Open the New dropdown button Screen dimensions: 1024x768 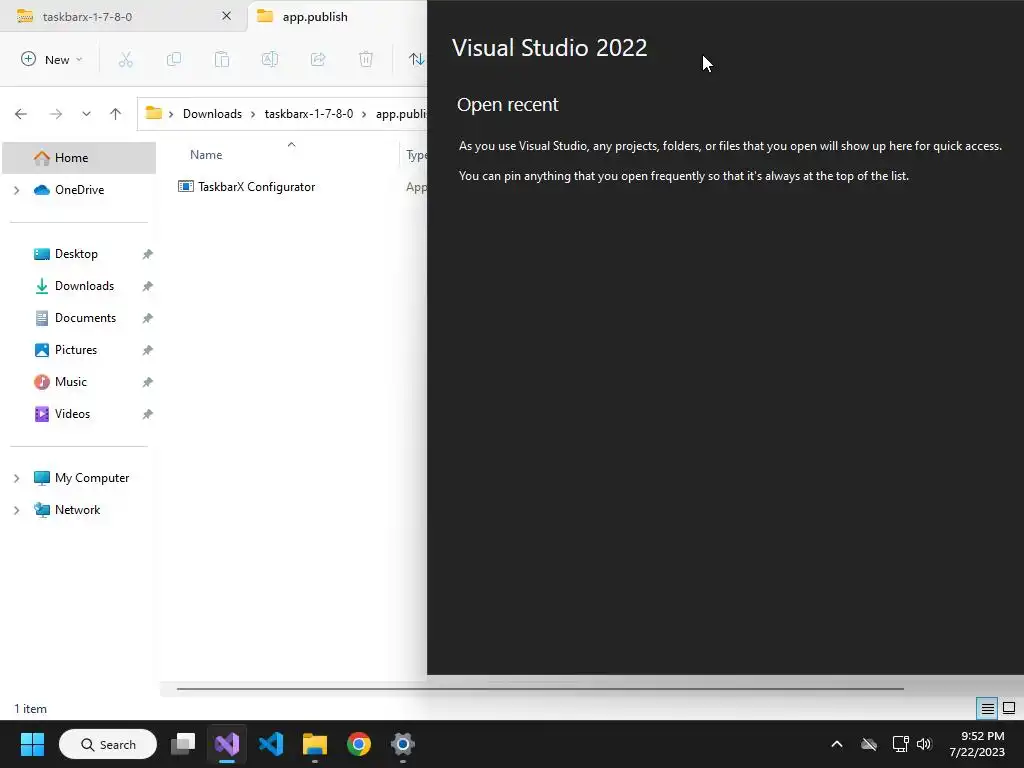(x=52, y=59)
